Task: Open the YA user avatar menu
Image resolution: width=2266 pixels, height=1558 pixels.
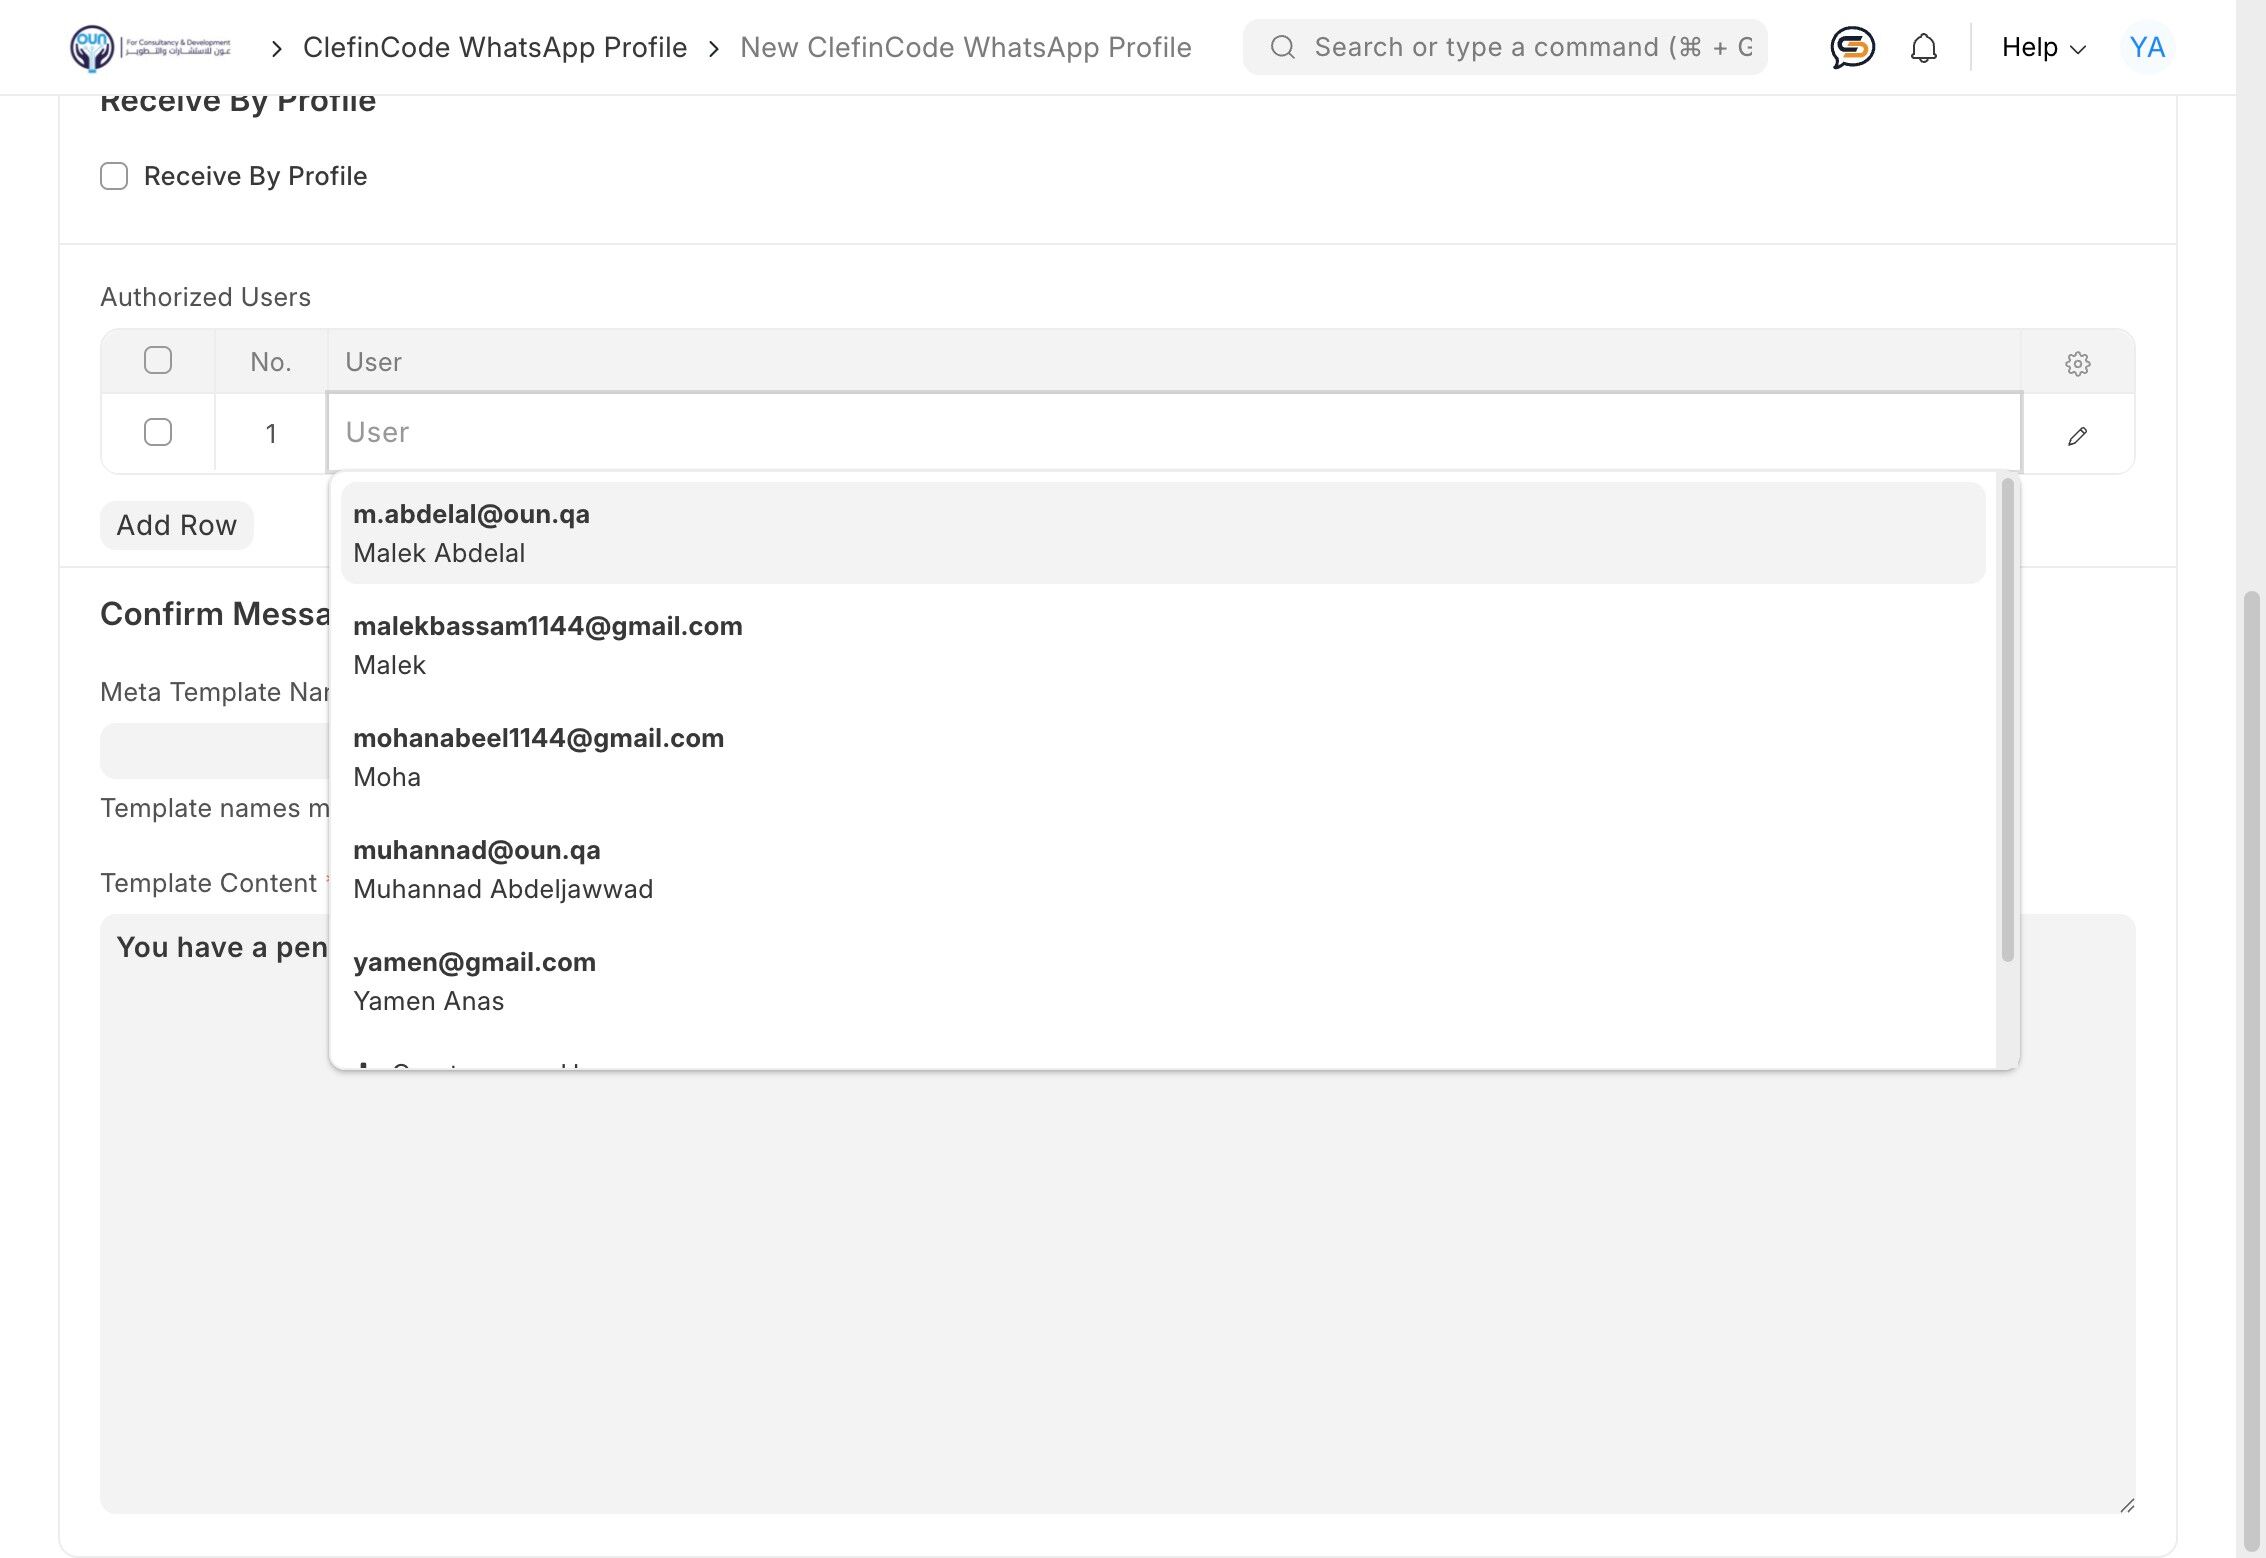Action: [2146, 47]
